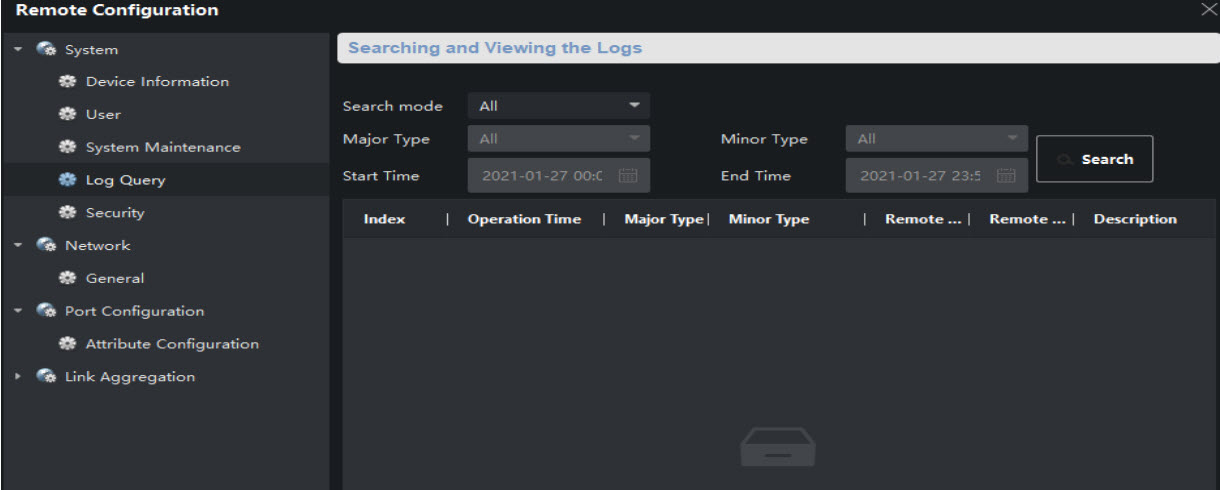Open the Start Time calendar picker icon
The width and height of the screenshot is (1220, 490).
[x=628, y=176]
